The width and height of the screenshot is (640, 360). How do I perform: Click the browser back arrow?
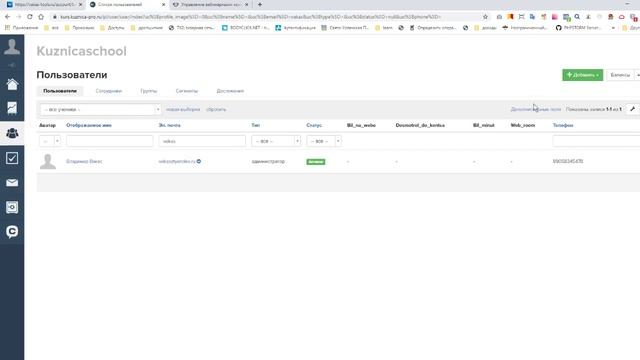[x=7, y=17]
